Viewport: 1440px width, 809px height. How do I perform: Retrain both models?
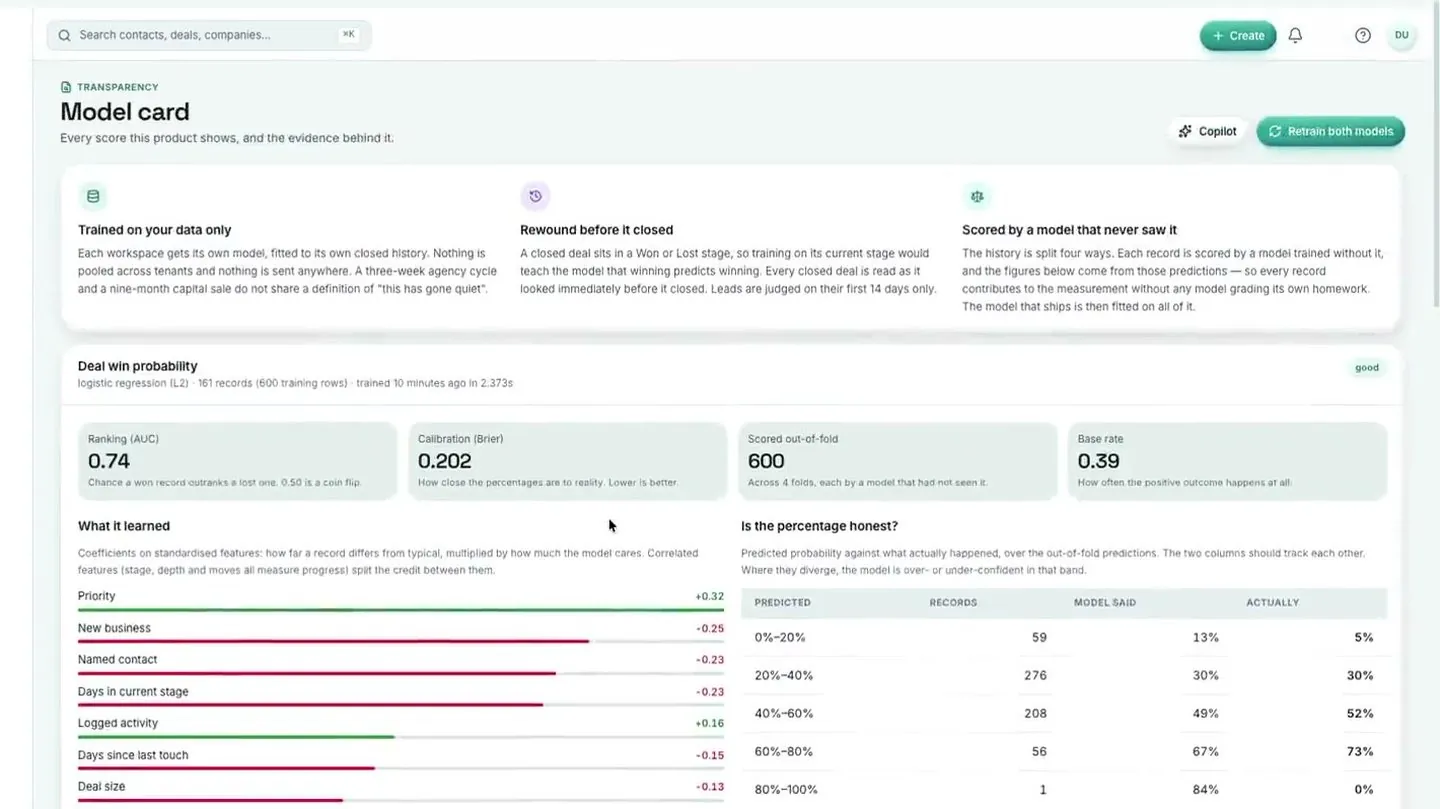click(x=1330, y=131)
